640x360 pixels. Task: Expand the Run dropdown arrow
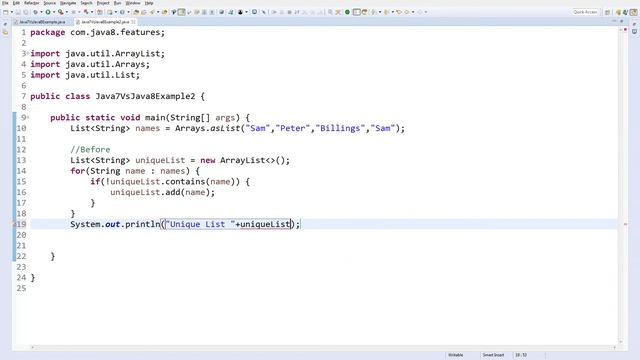54,12
